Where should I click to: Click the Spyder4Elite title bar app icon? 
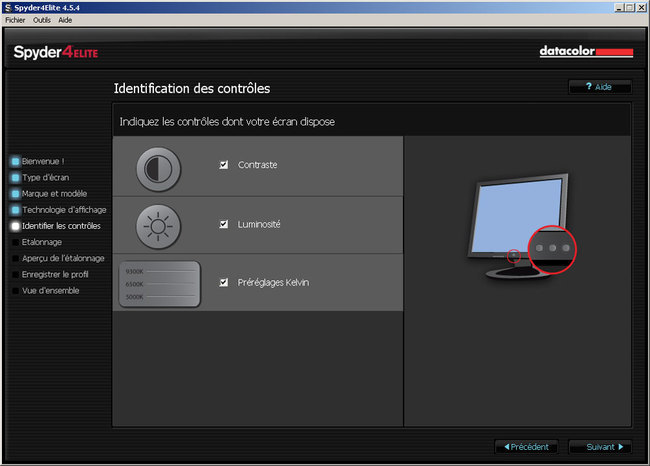coord(8,8)
